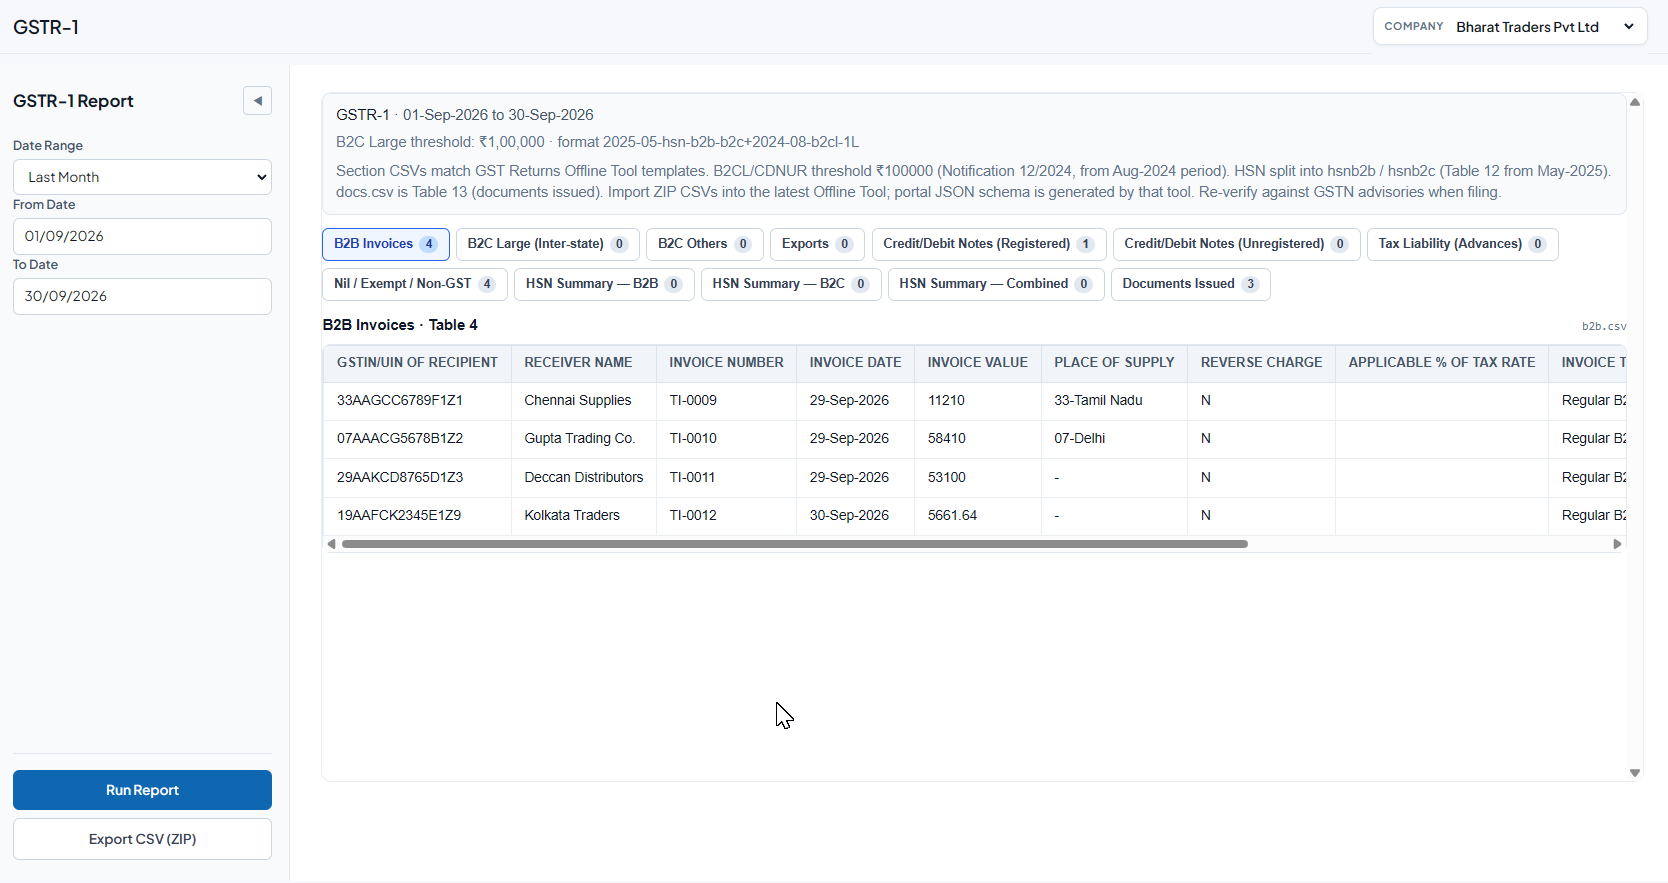The height and width of the screenshot is (883, 1668).
Task: Switch to Nil / Exempt / Non-GST tab
Action: click(x=414, y=284)
